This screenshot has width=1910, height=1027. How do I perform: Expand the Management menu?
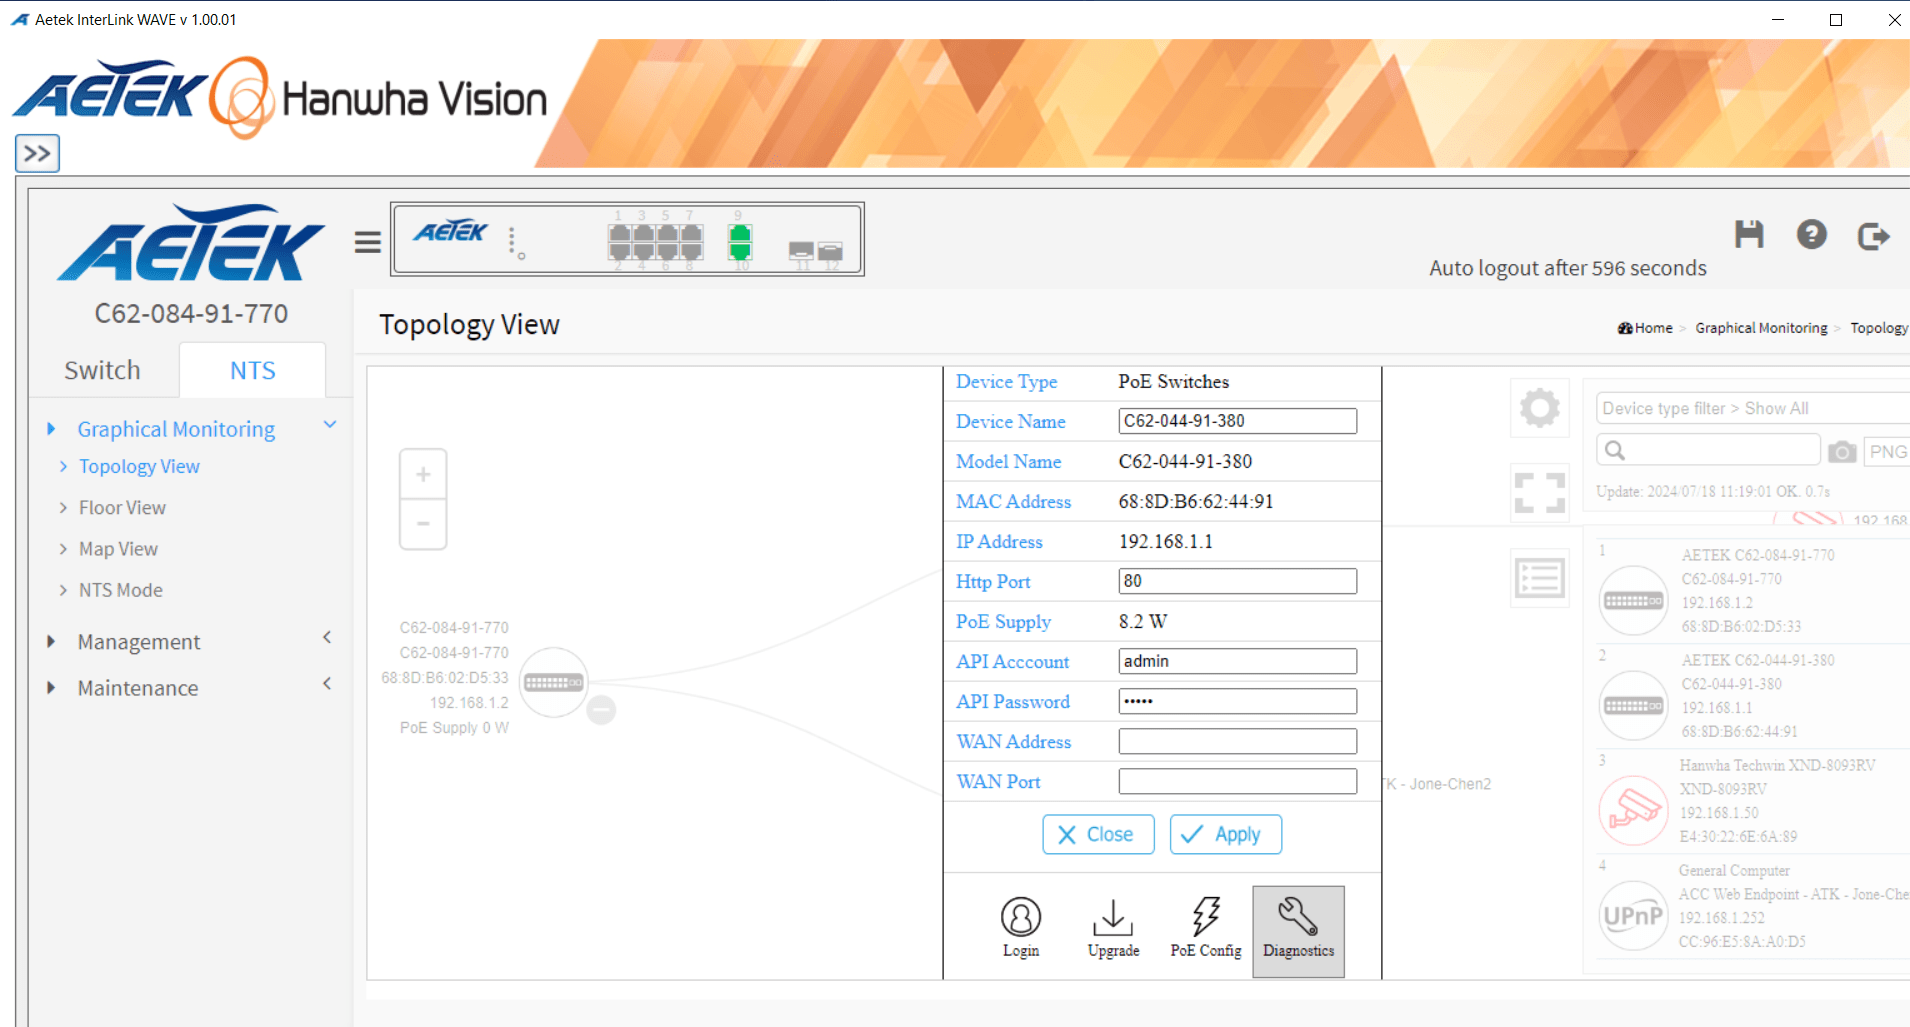pyautogui.click(x=139, y=642)
